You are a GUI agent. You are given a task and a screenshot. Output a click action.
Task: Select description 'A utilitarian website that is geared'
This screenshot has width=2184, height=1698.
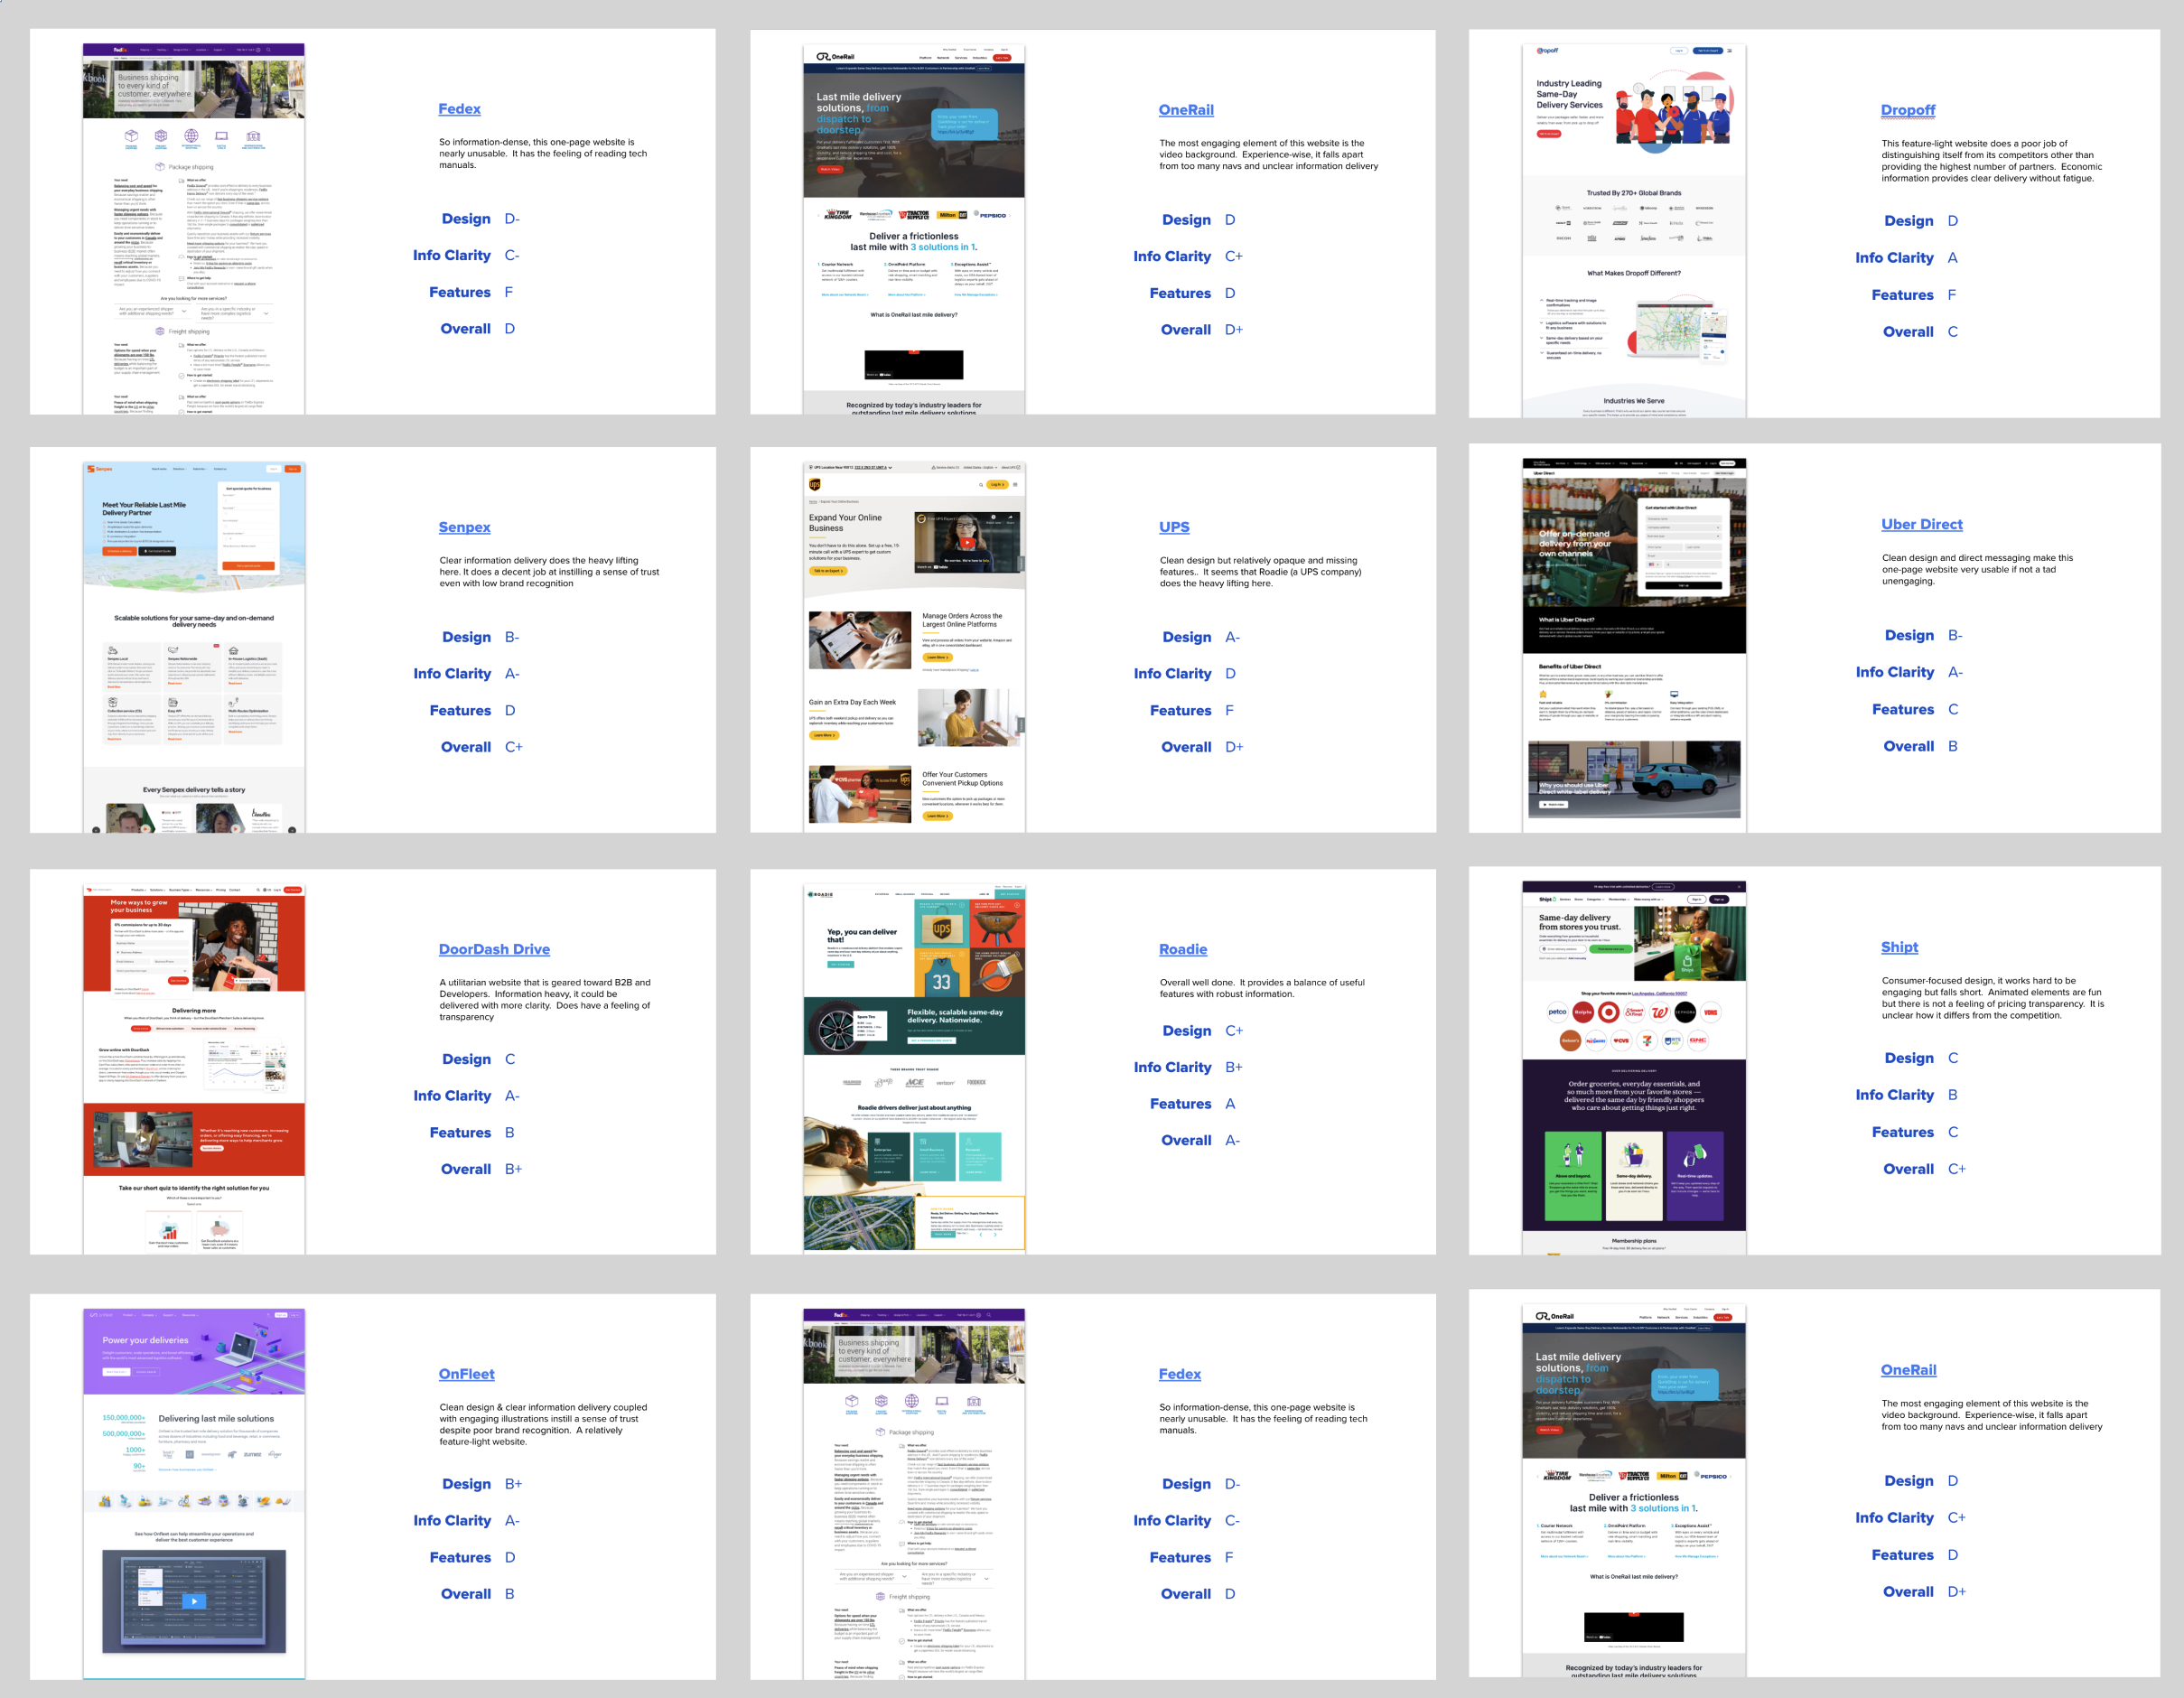coord(545,1000)
